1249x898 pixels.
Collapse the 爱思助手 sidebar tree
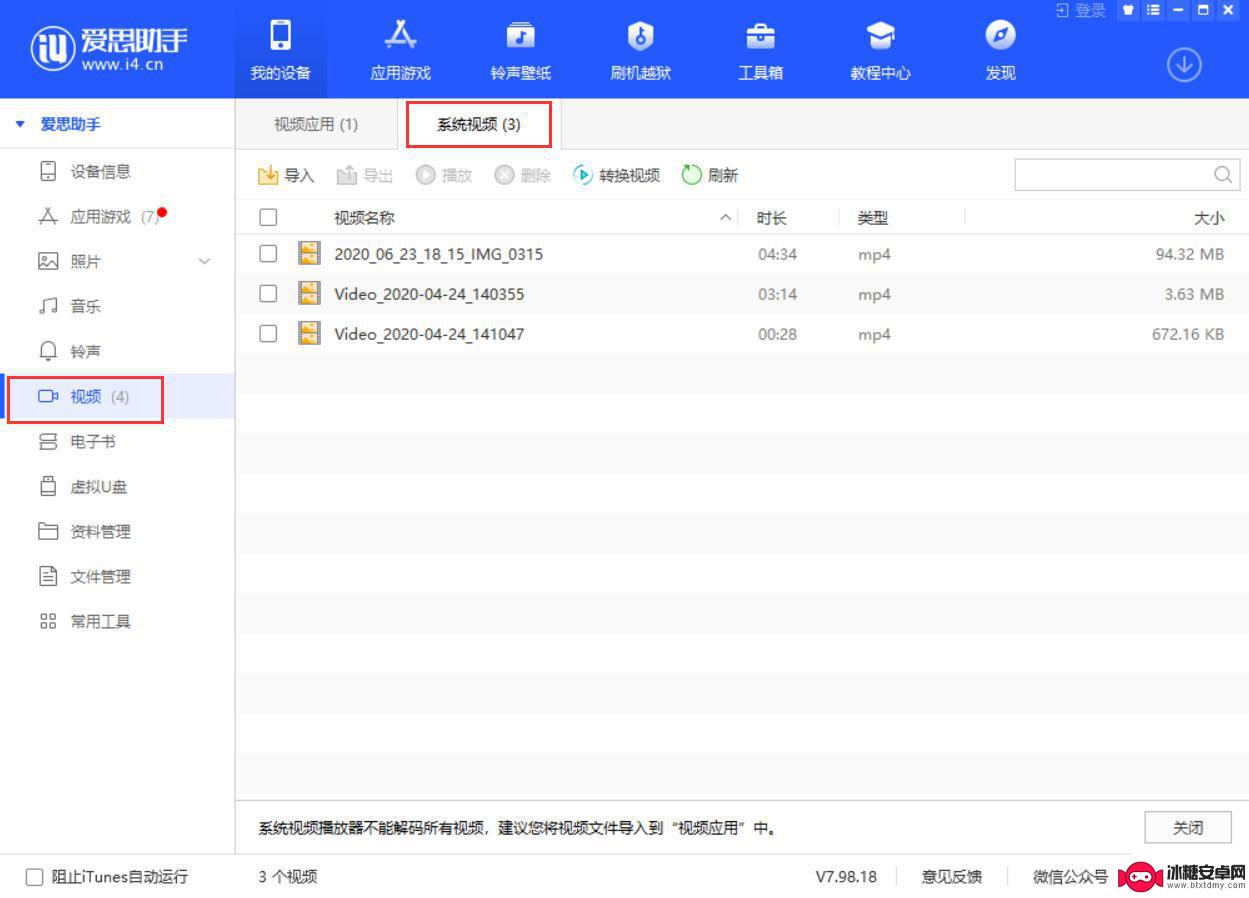20,125
